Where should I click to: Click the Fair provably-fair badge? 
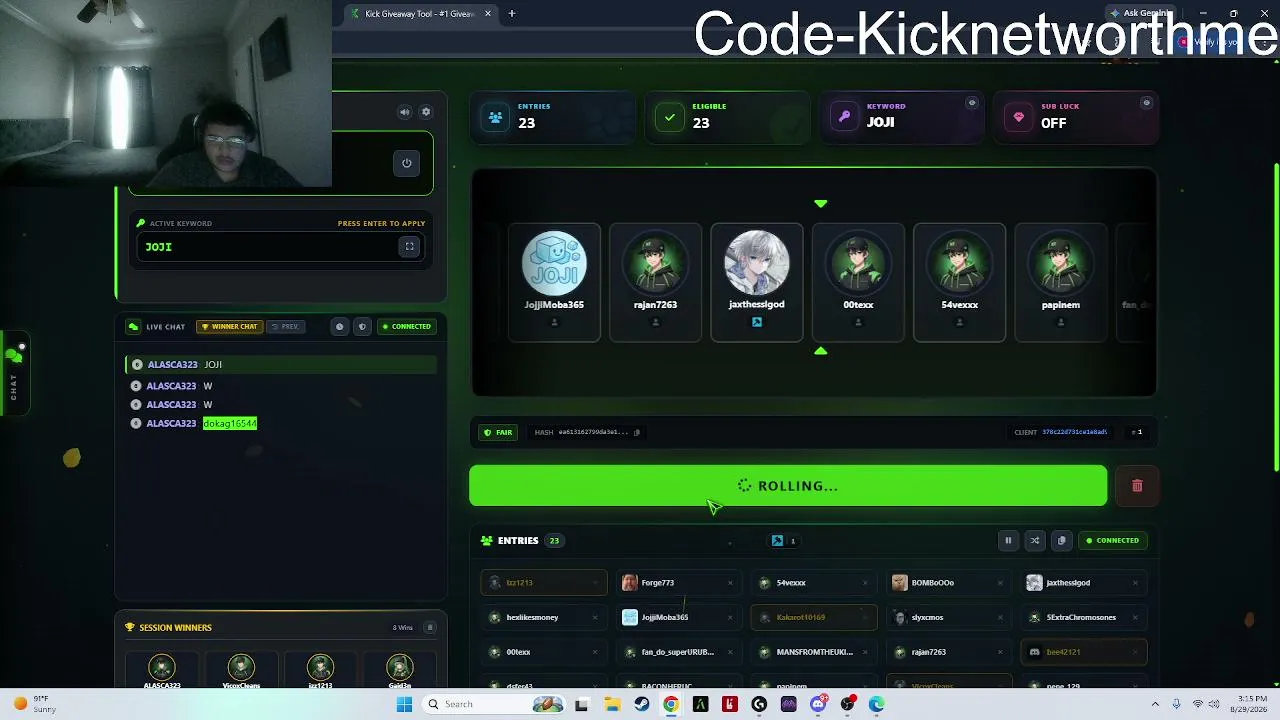pyautogui.click(x=498, y=432)
